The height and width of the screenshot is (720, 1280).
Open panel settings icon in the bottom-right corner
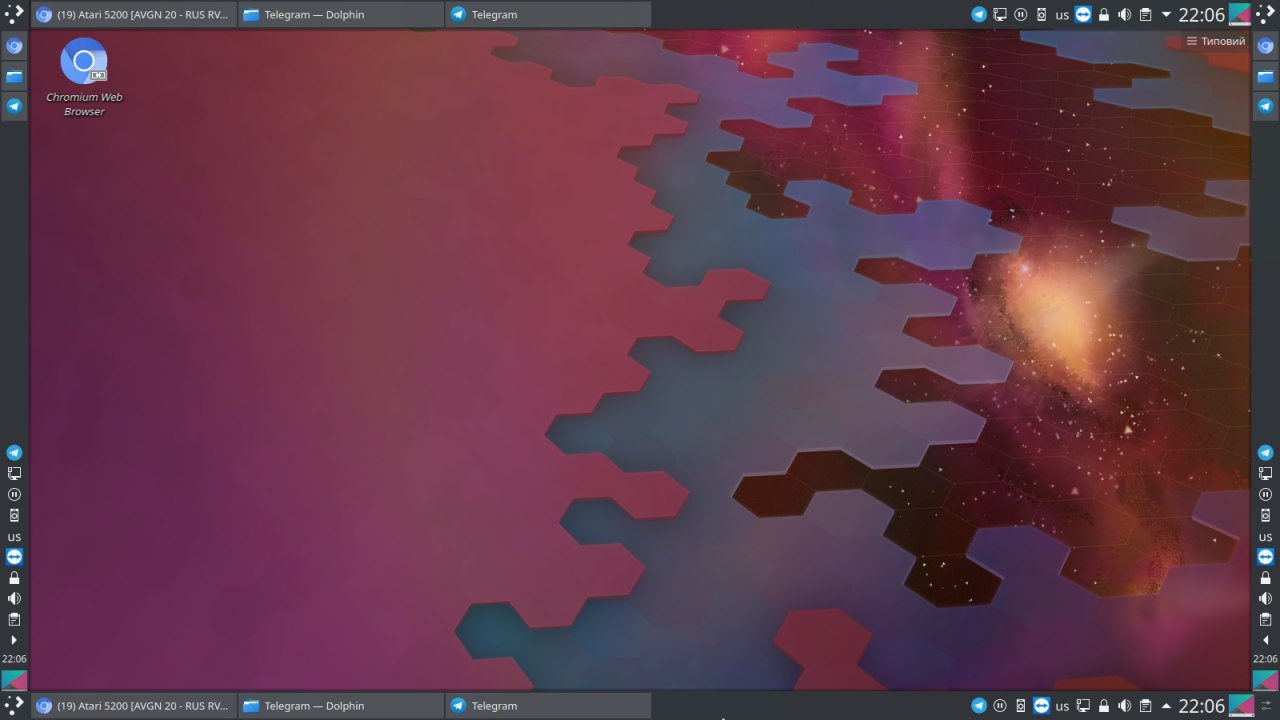click(x=1265, y=705)
